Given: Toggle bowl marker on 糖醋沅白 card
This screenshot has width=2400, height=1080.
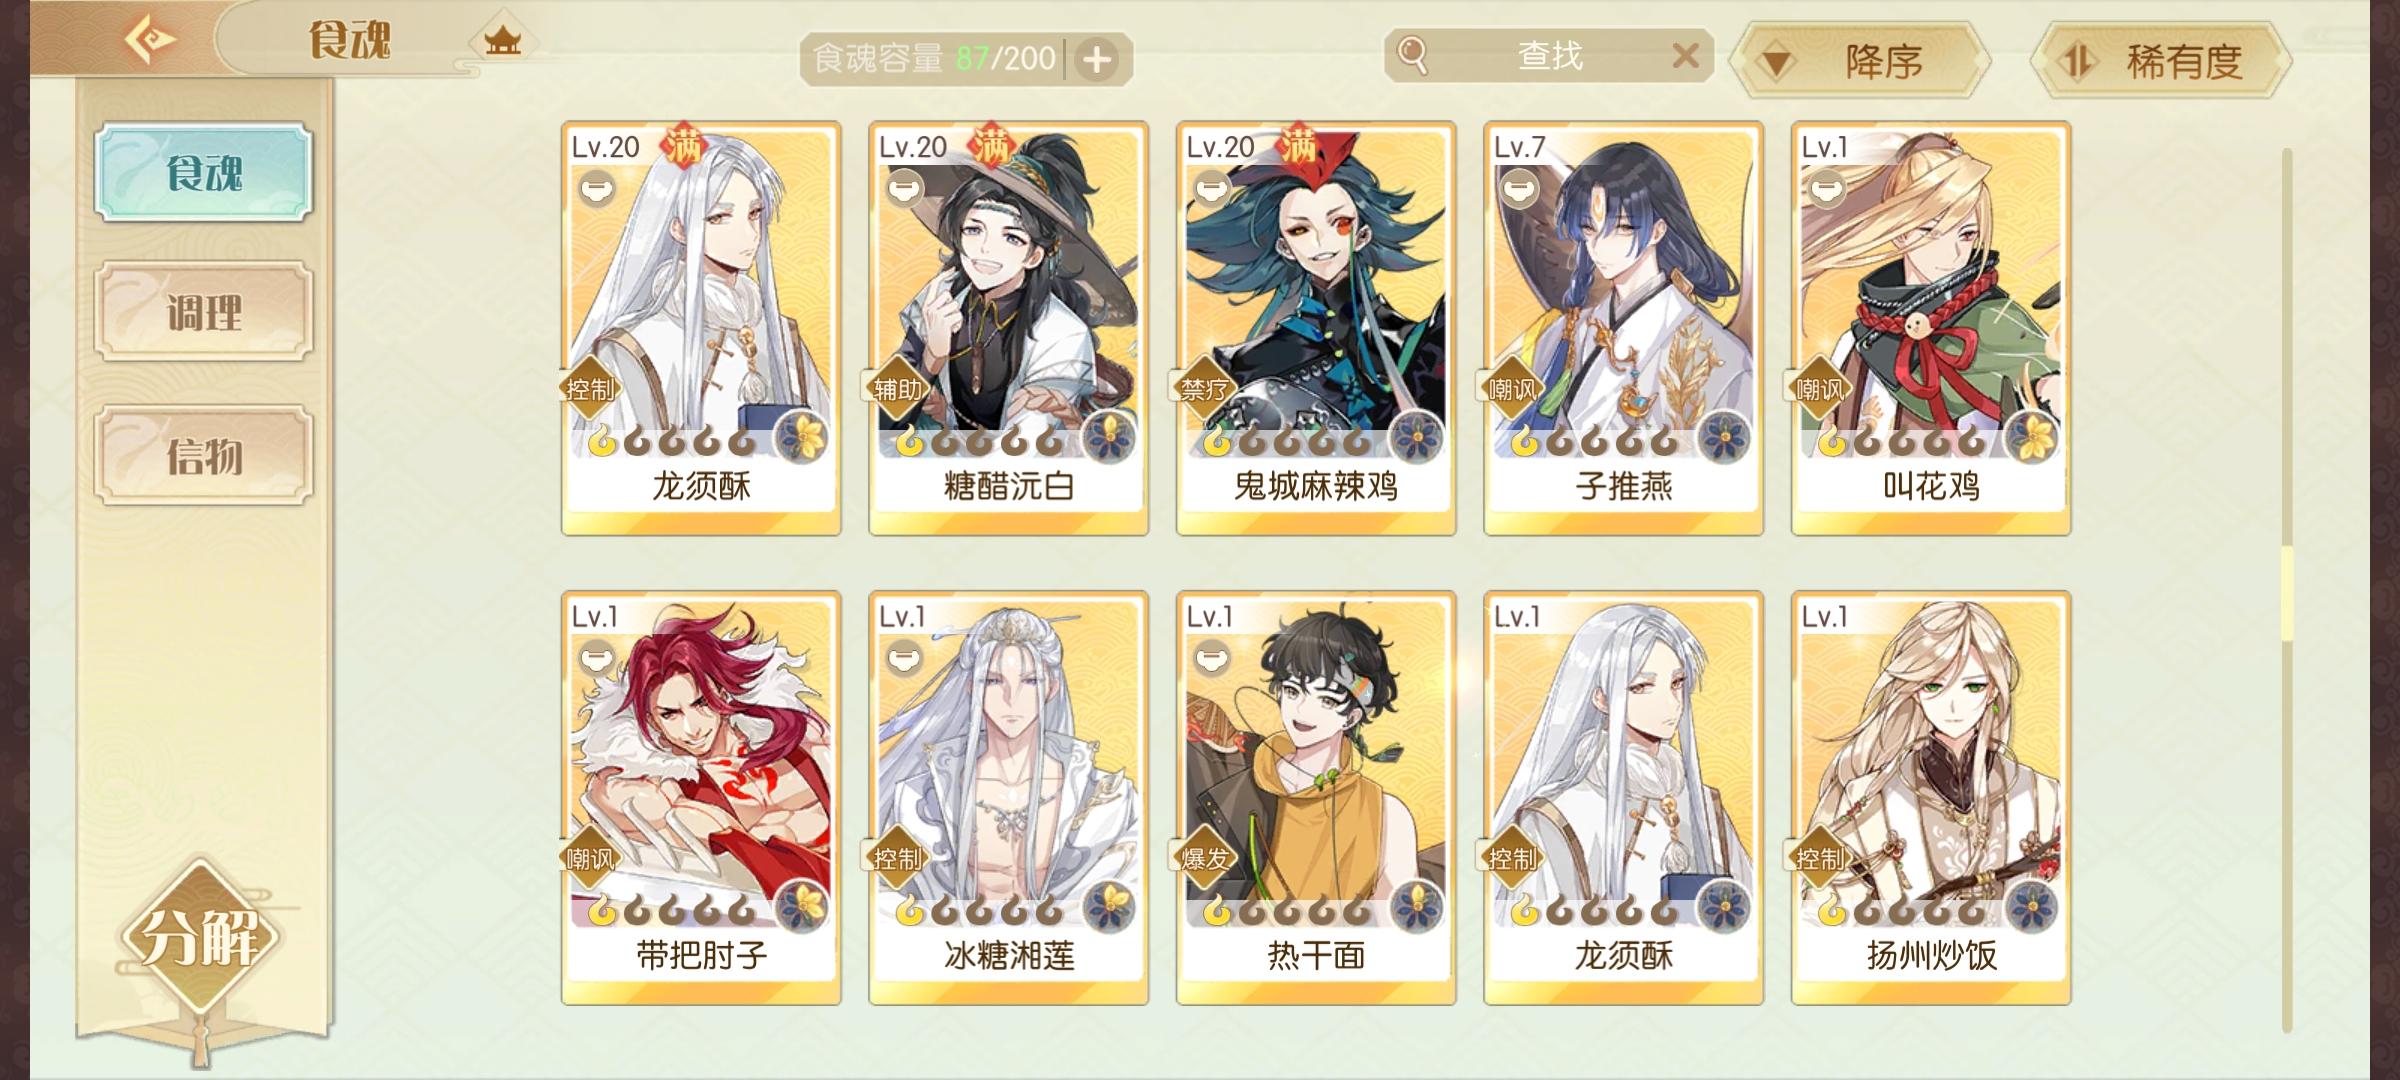Looking at the screenshot, I should 904,187.
